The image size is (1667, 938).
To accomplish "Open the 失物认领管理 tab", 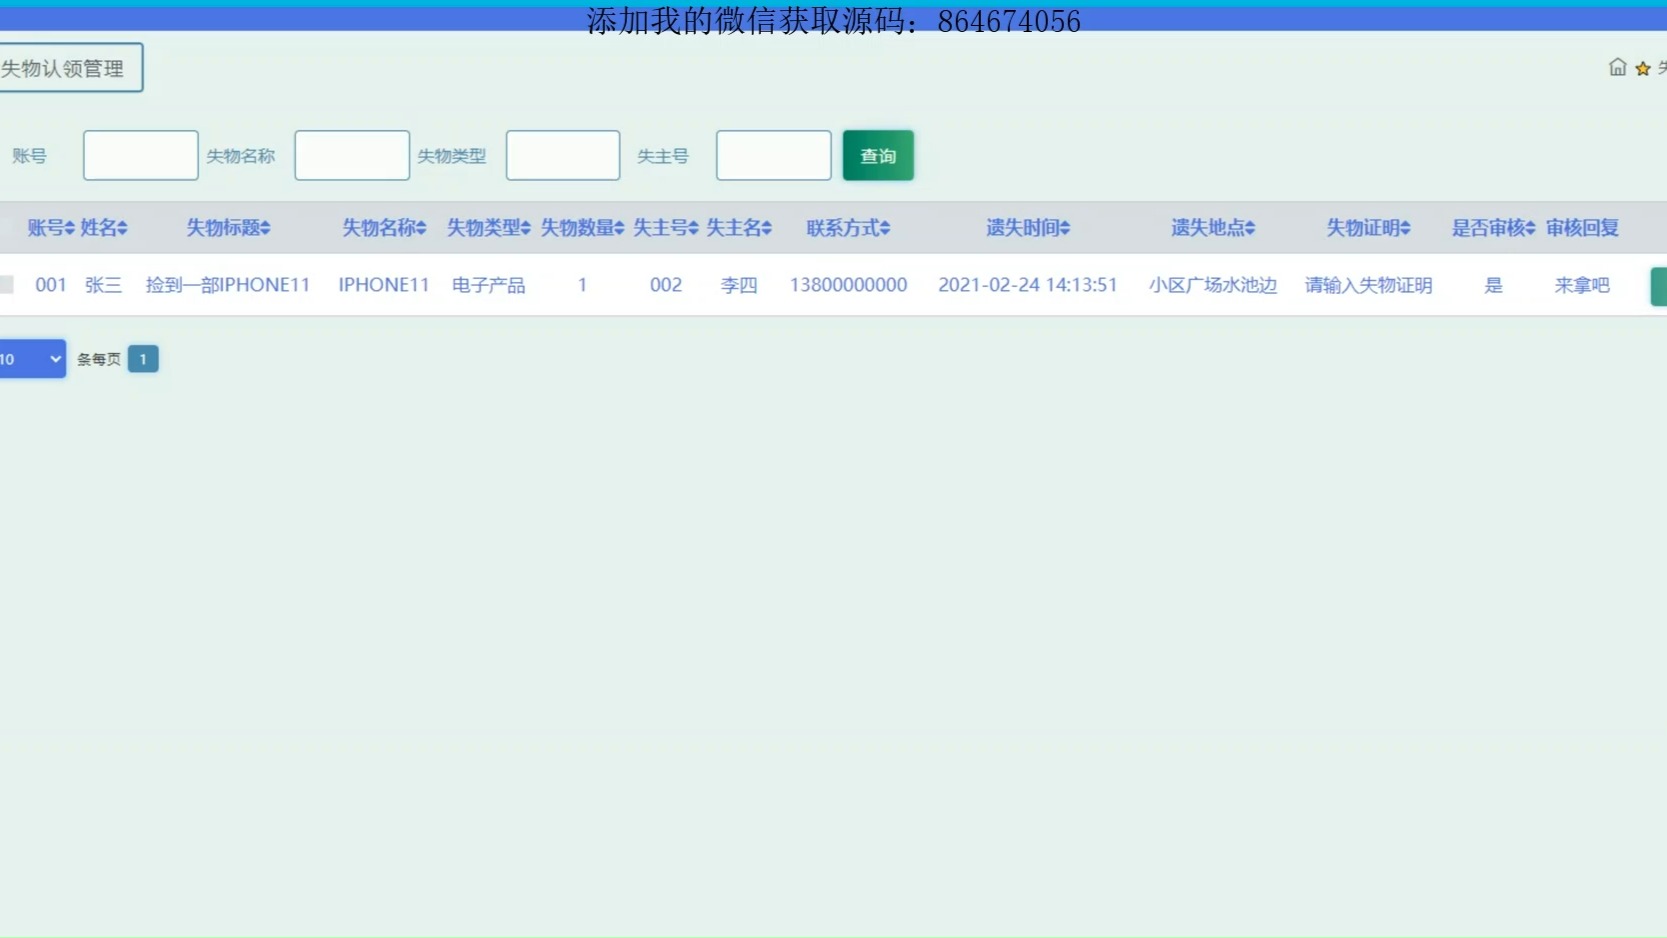I will pos(70,68).
